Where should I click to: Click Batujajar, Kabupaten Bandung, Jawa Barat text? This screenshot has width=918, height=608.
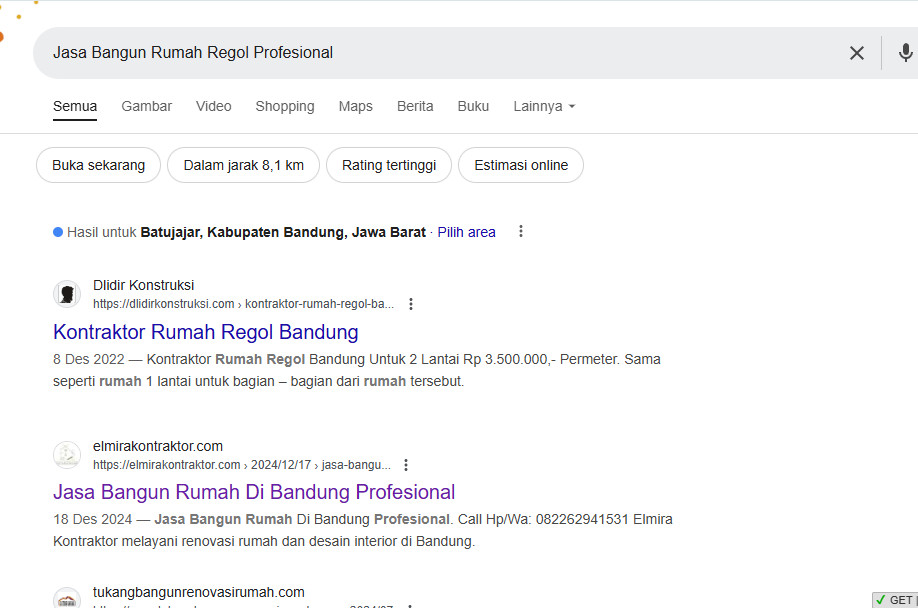pyautogui.click(x=283, y=232)
